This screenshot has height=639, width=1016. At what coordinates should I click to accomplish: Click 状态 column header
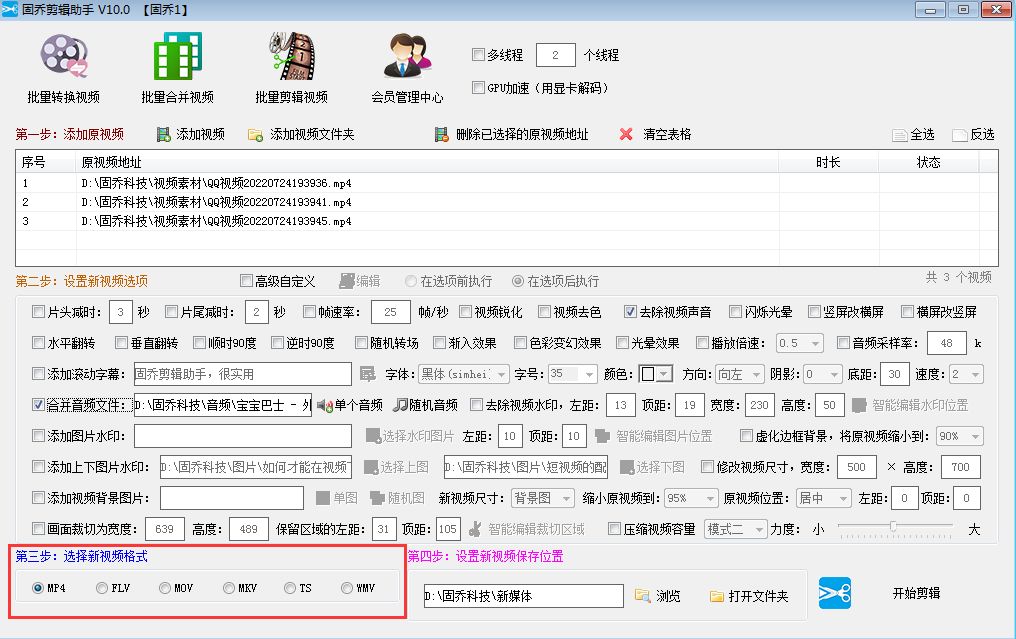(x=929, y=162)
